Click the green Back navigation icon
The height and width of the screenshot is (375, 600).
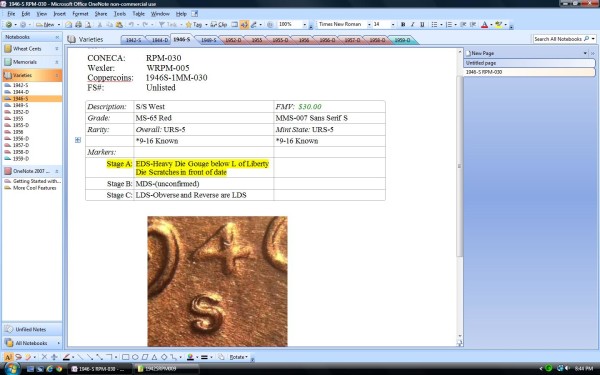(8, 24)
